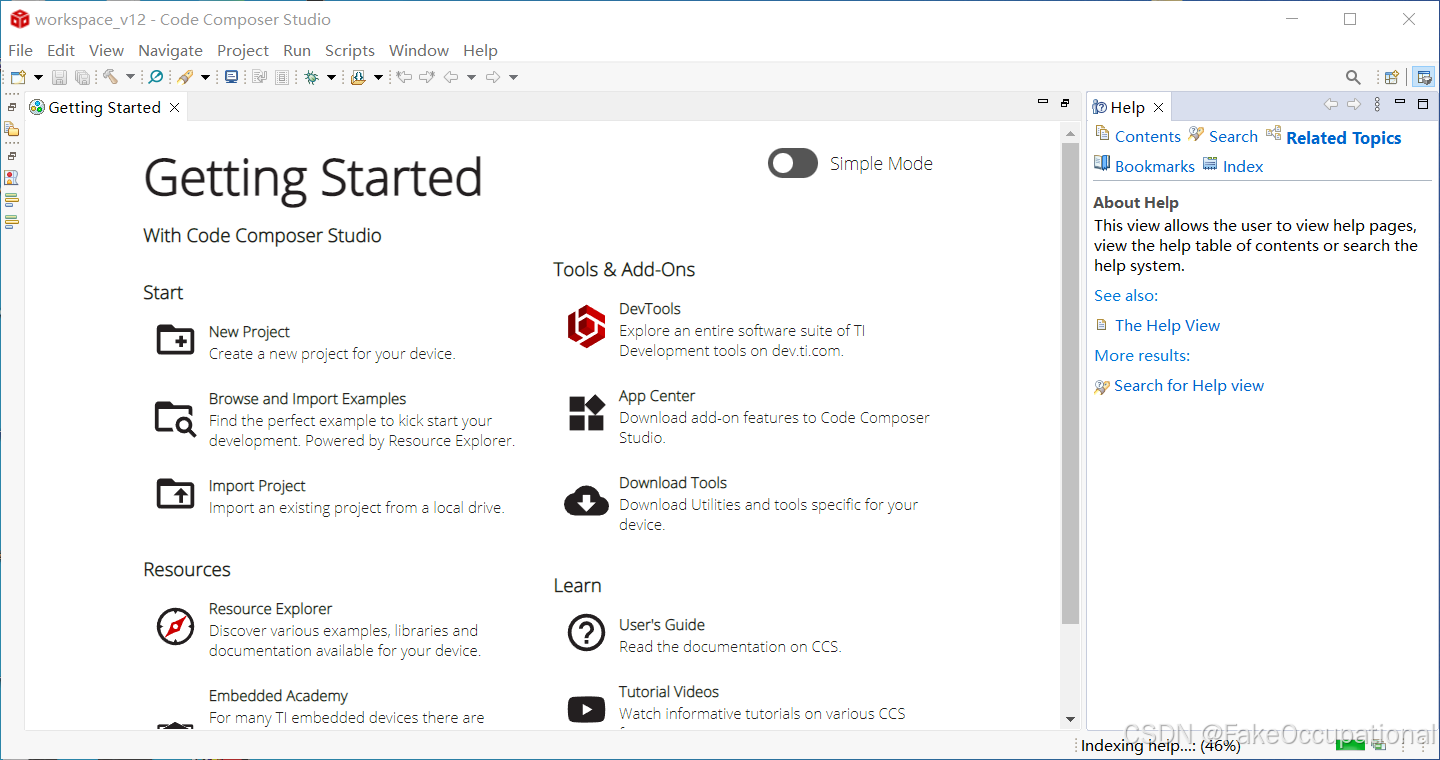Close the Help view tab
This screenshot has height=760, width=1440.
pos(1158,107)
